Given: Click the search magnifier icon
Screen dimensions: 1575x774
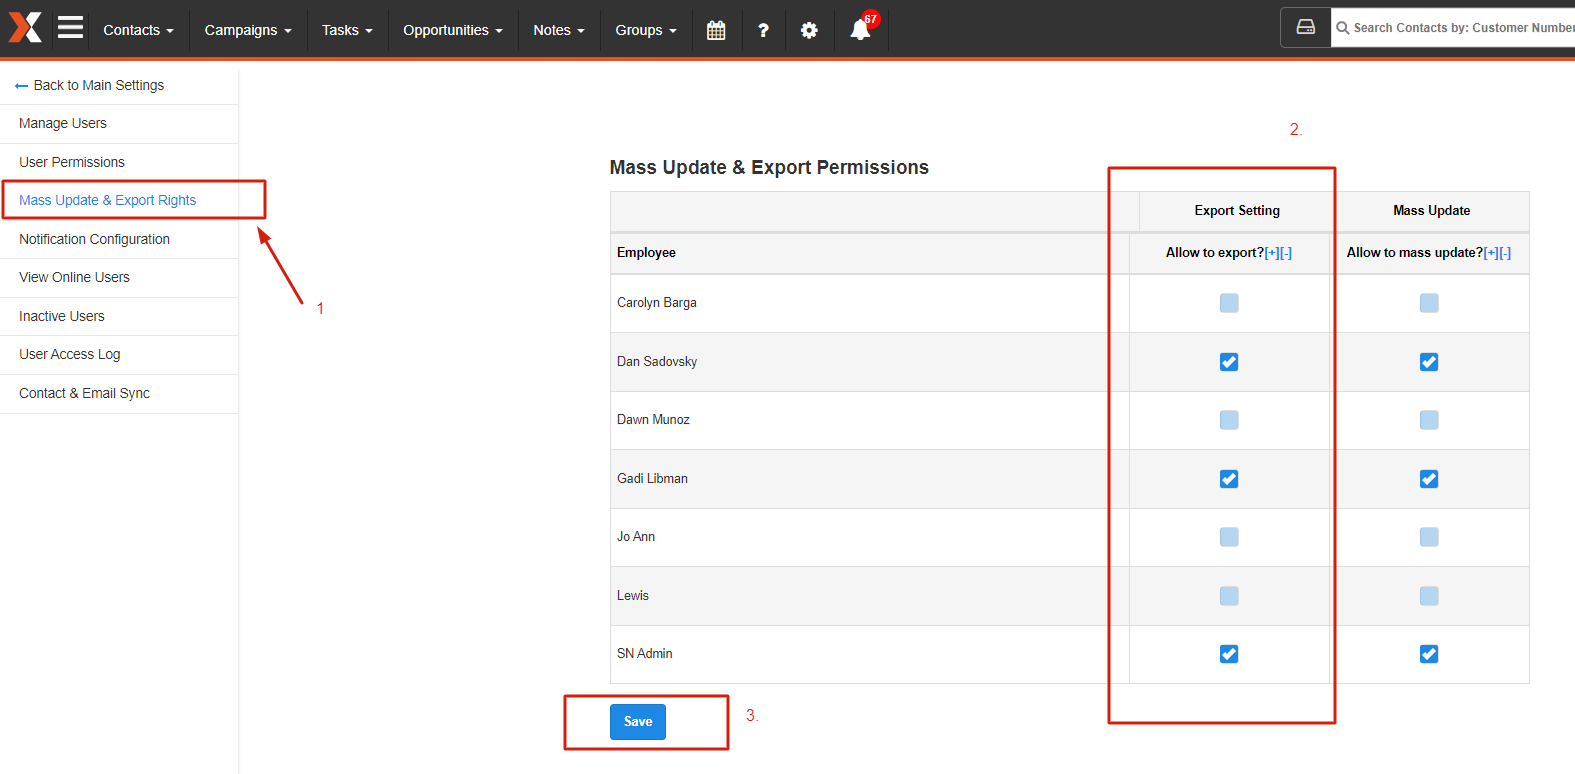Looking at the screenshot, I should tap(1342, 28).
